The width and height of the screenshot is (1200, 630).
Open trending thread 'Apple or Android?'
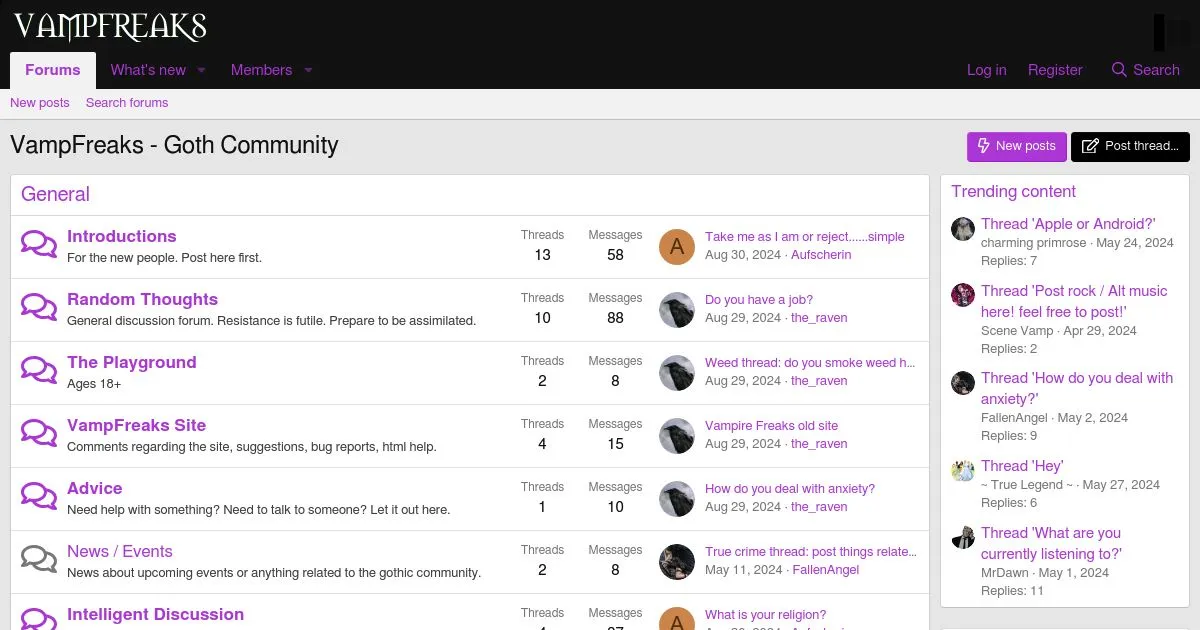pos(1068,224)
